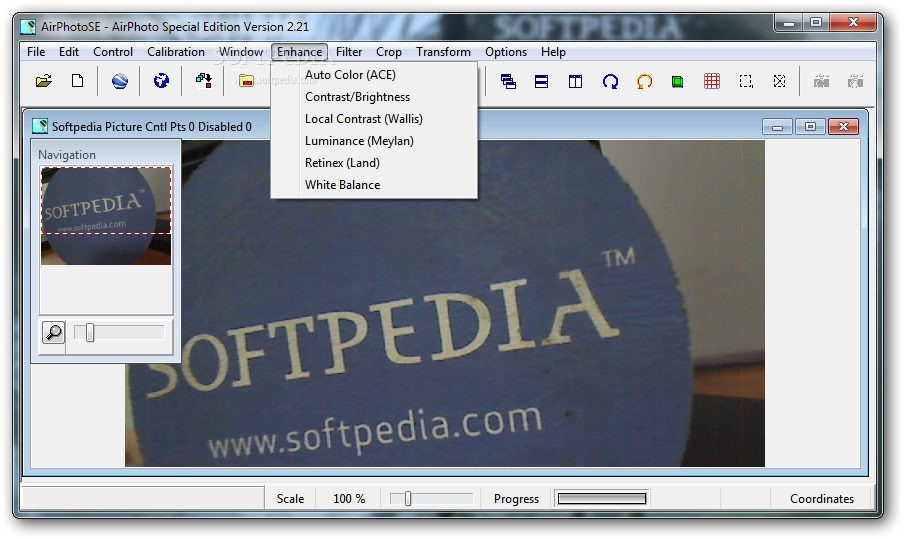The height and width of the screenshot is (539, 904).
Task: Close the Softpedia Picture child window
Action: click(x=843, y=126)
